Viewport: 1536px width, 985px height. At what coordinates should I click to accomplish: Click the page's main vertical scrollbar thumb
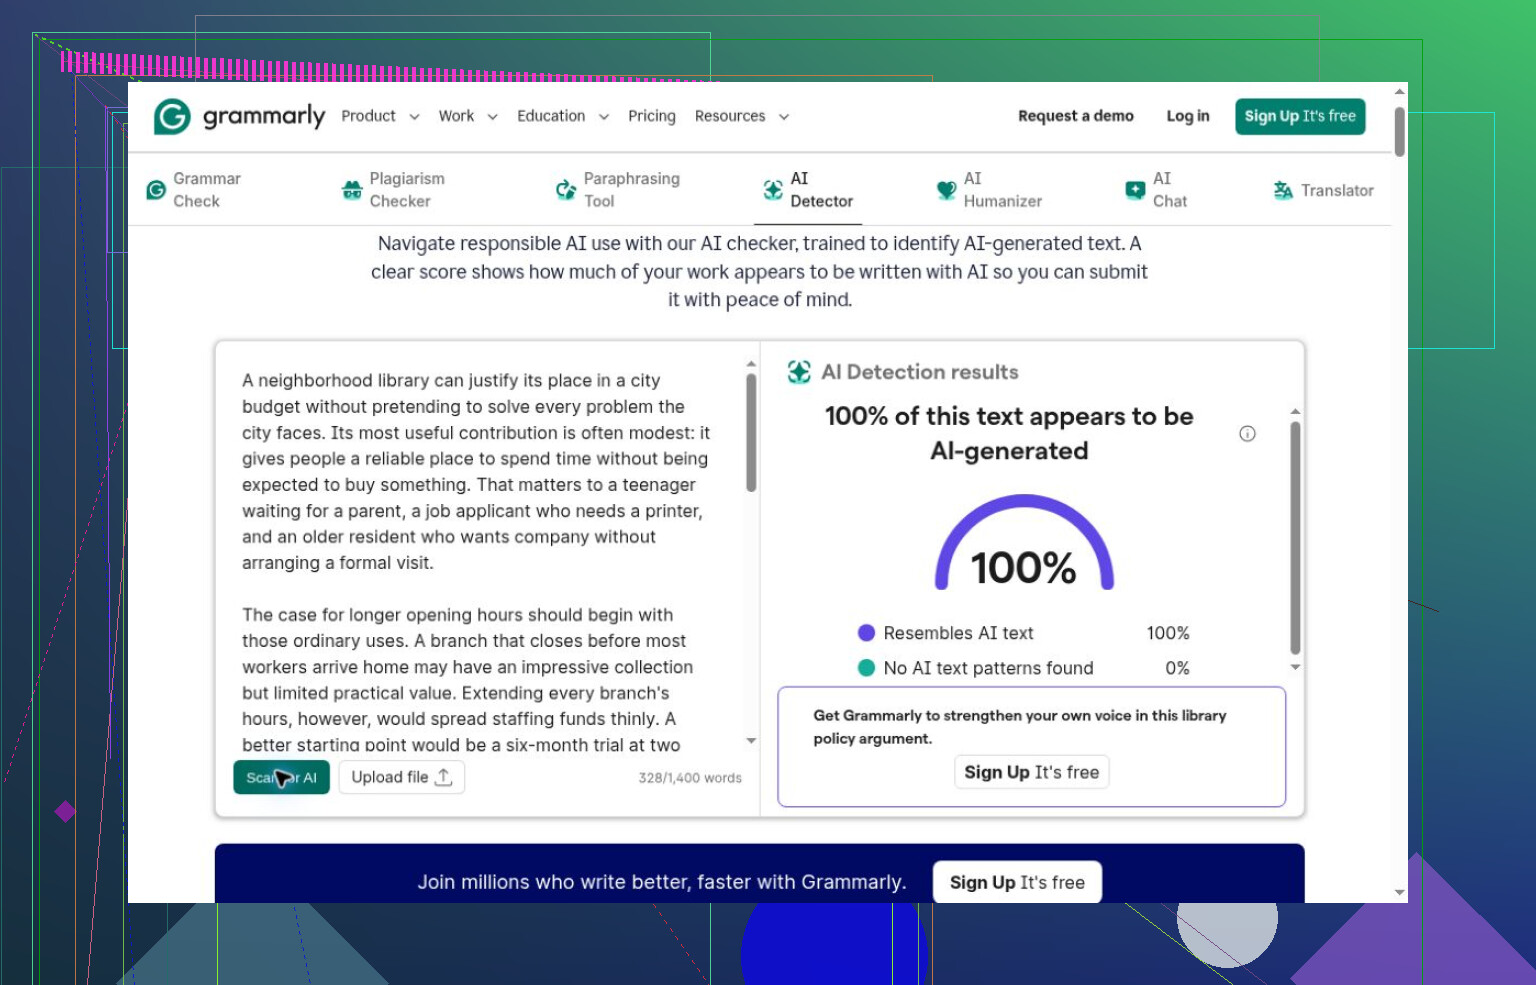pyautogui.click(x=1399, y=131)
